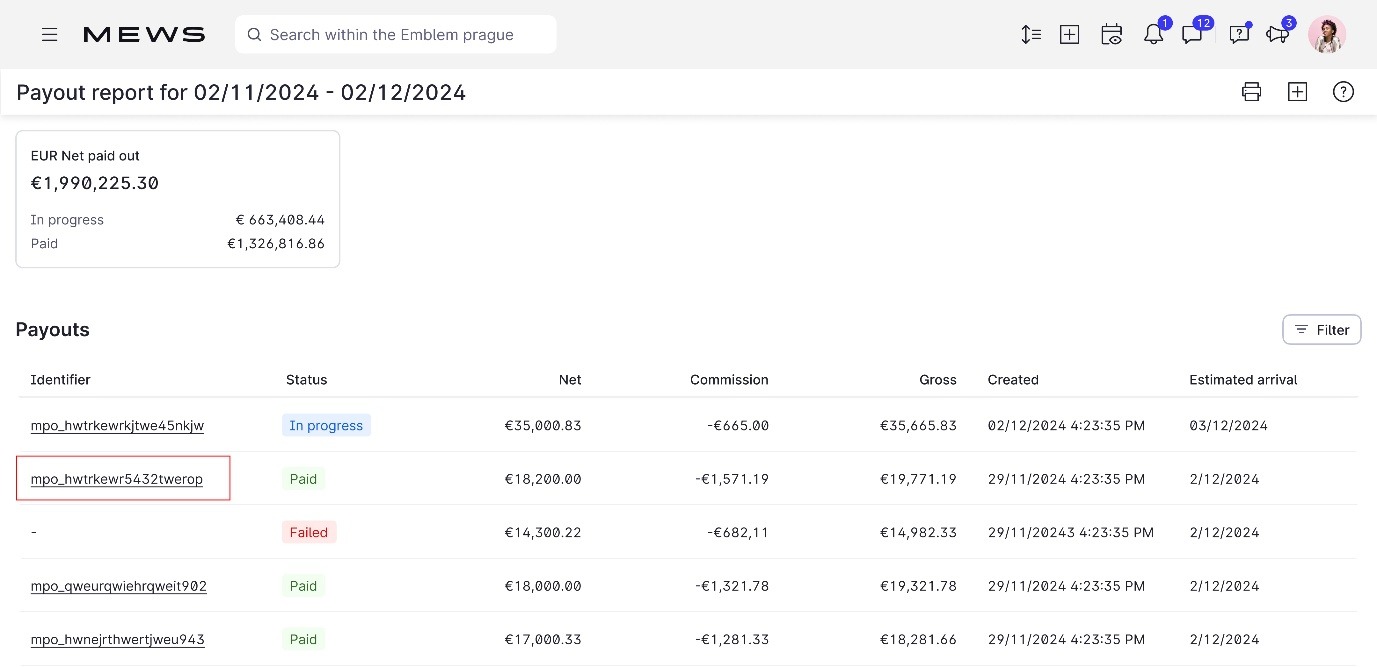The width and height of the screenshot is (1377, 667).
Task: Open the chat messages icon with badge 12
Action: (1192, 35)
